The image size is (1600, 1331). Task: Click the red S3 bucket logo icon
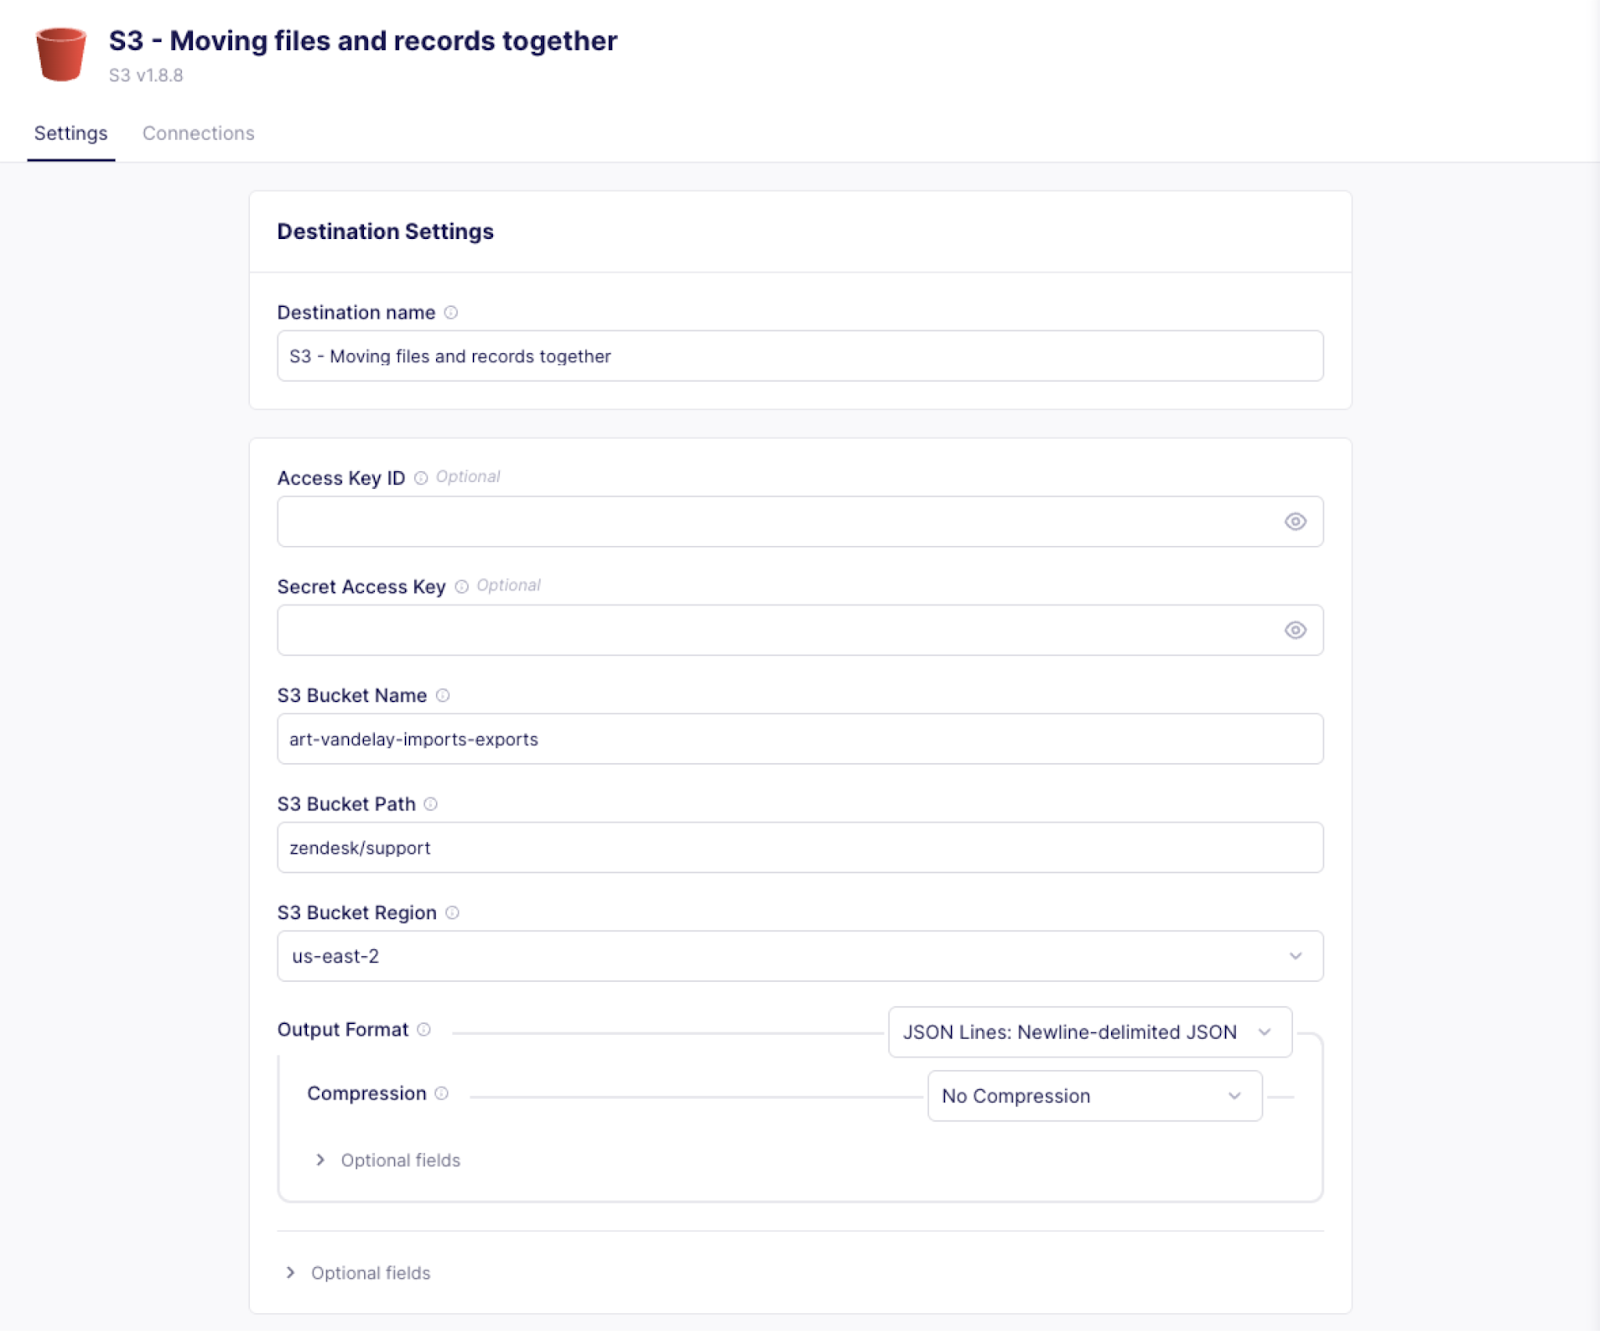[x=61, y=54]
